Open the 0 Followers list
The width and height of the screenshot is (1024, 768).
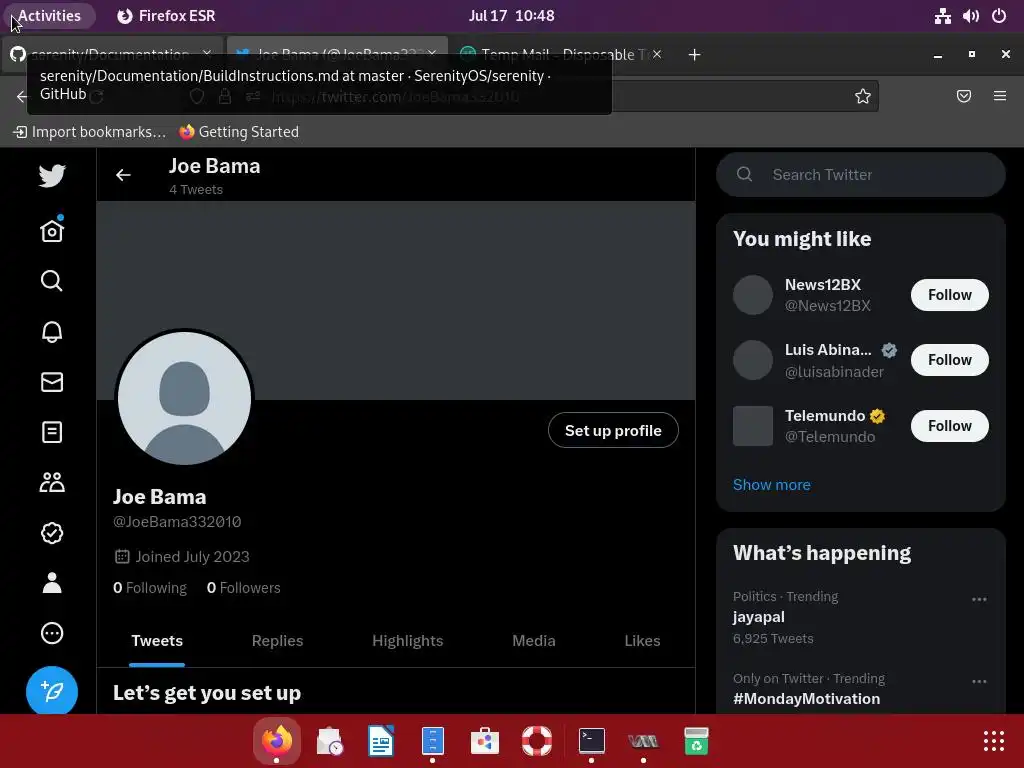244,588
